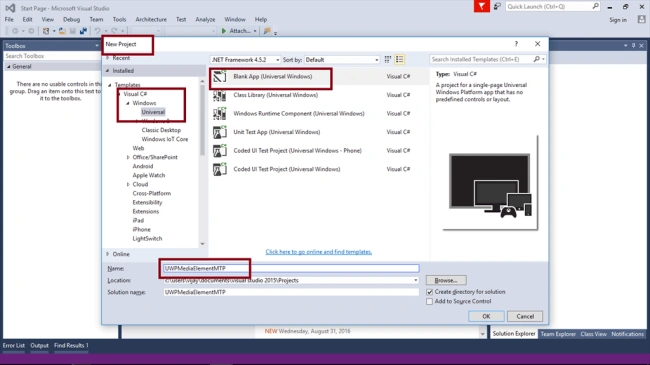Click the Search Toolbox field
The height and width of the screenshot is (365, 650).
[x=51, y=56]
